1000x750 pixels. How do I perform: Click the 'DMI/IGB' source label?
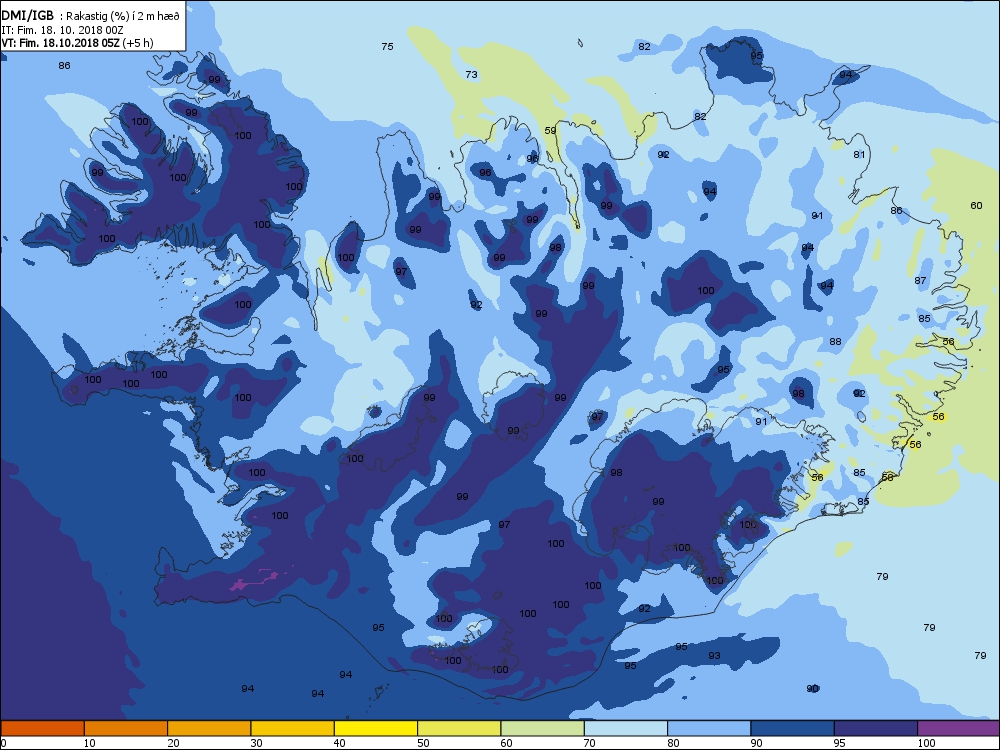28,16
